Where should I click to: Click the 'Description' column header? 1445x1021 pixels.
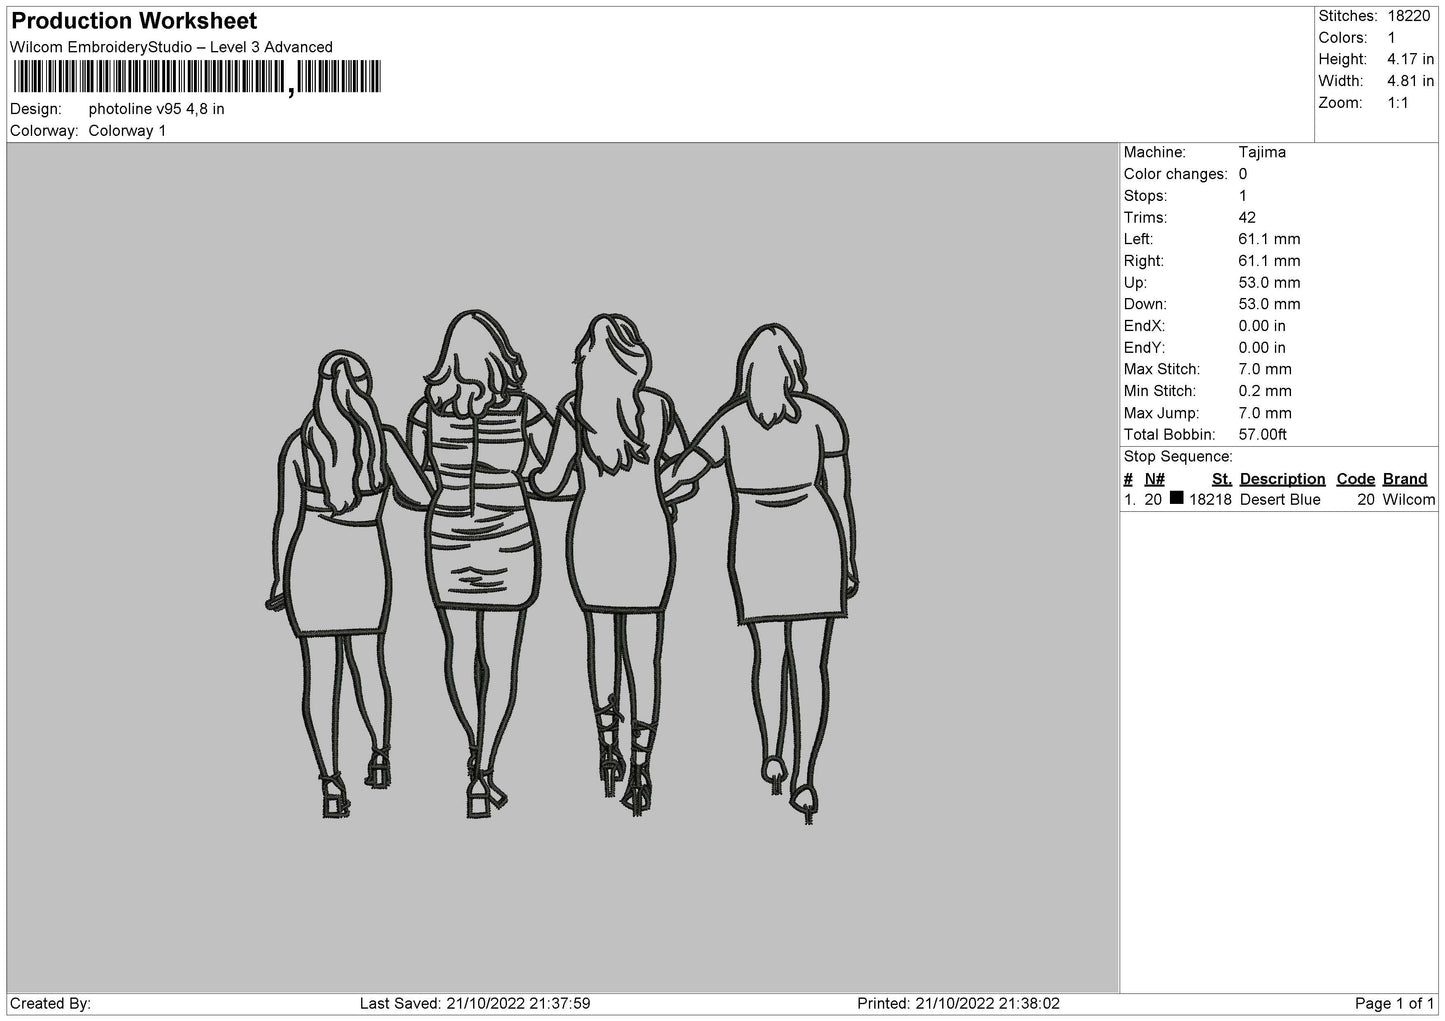coord(1282,479)
